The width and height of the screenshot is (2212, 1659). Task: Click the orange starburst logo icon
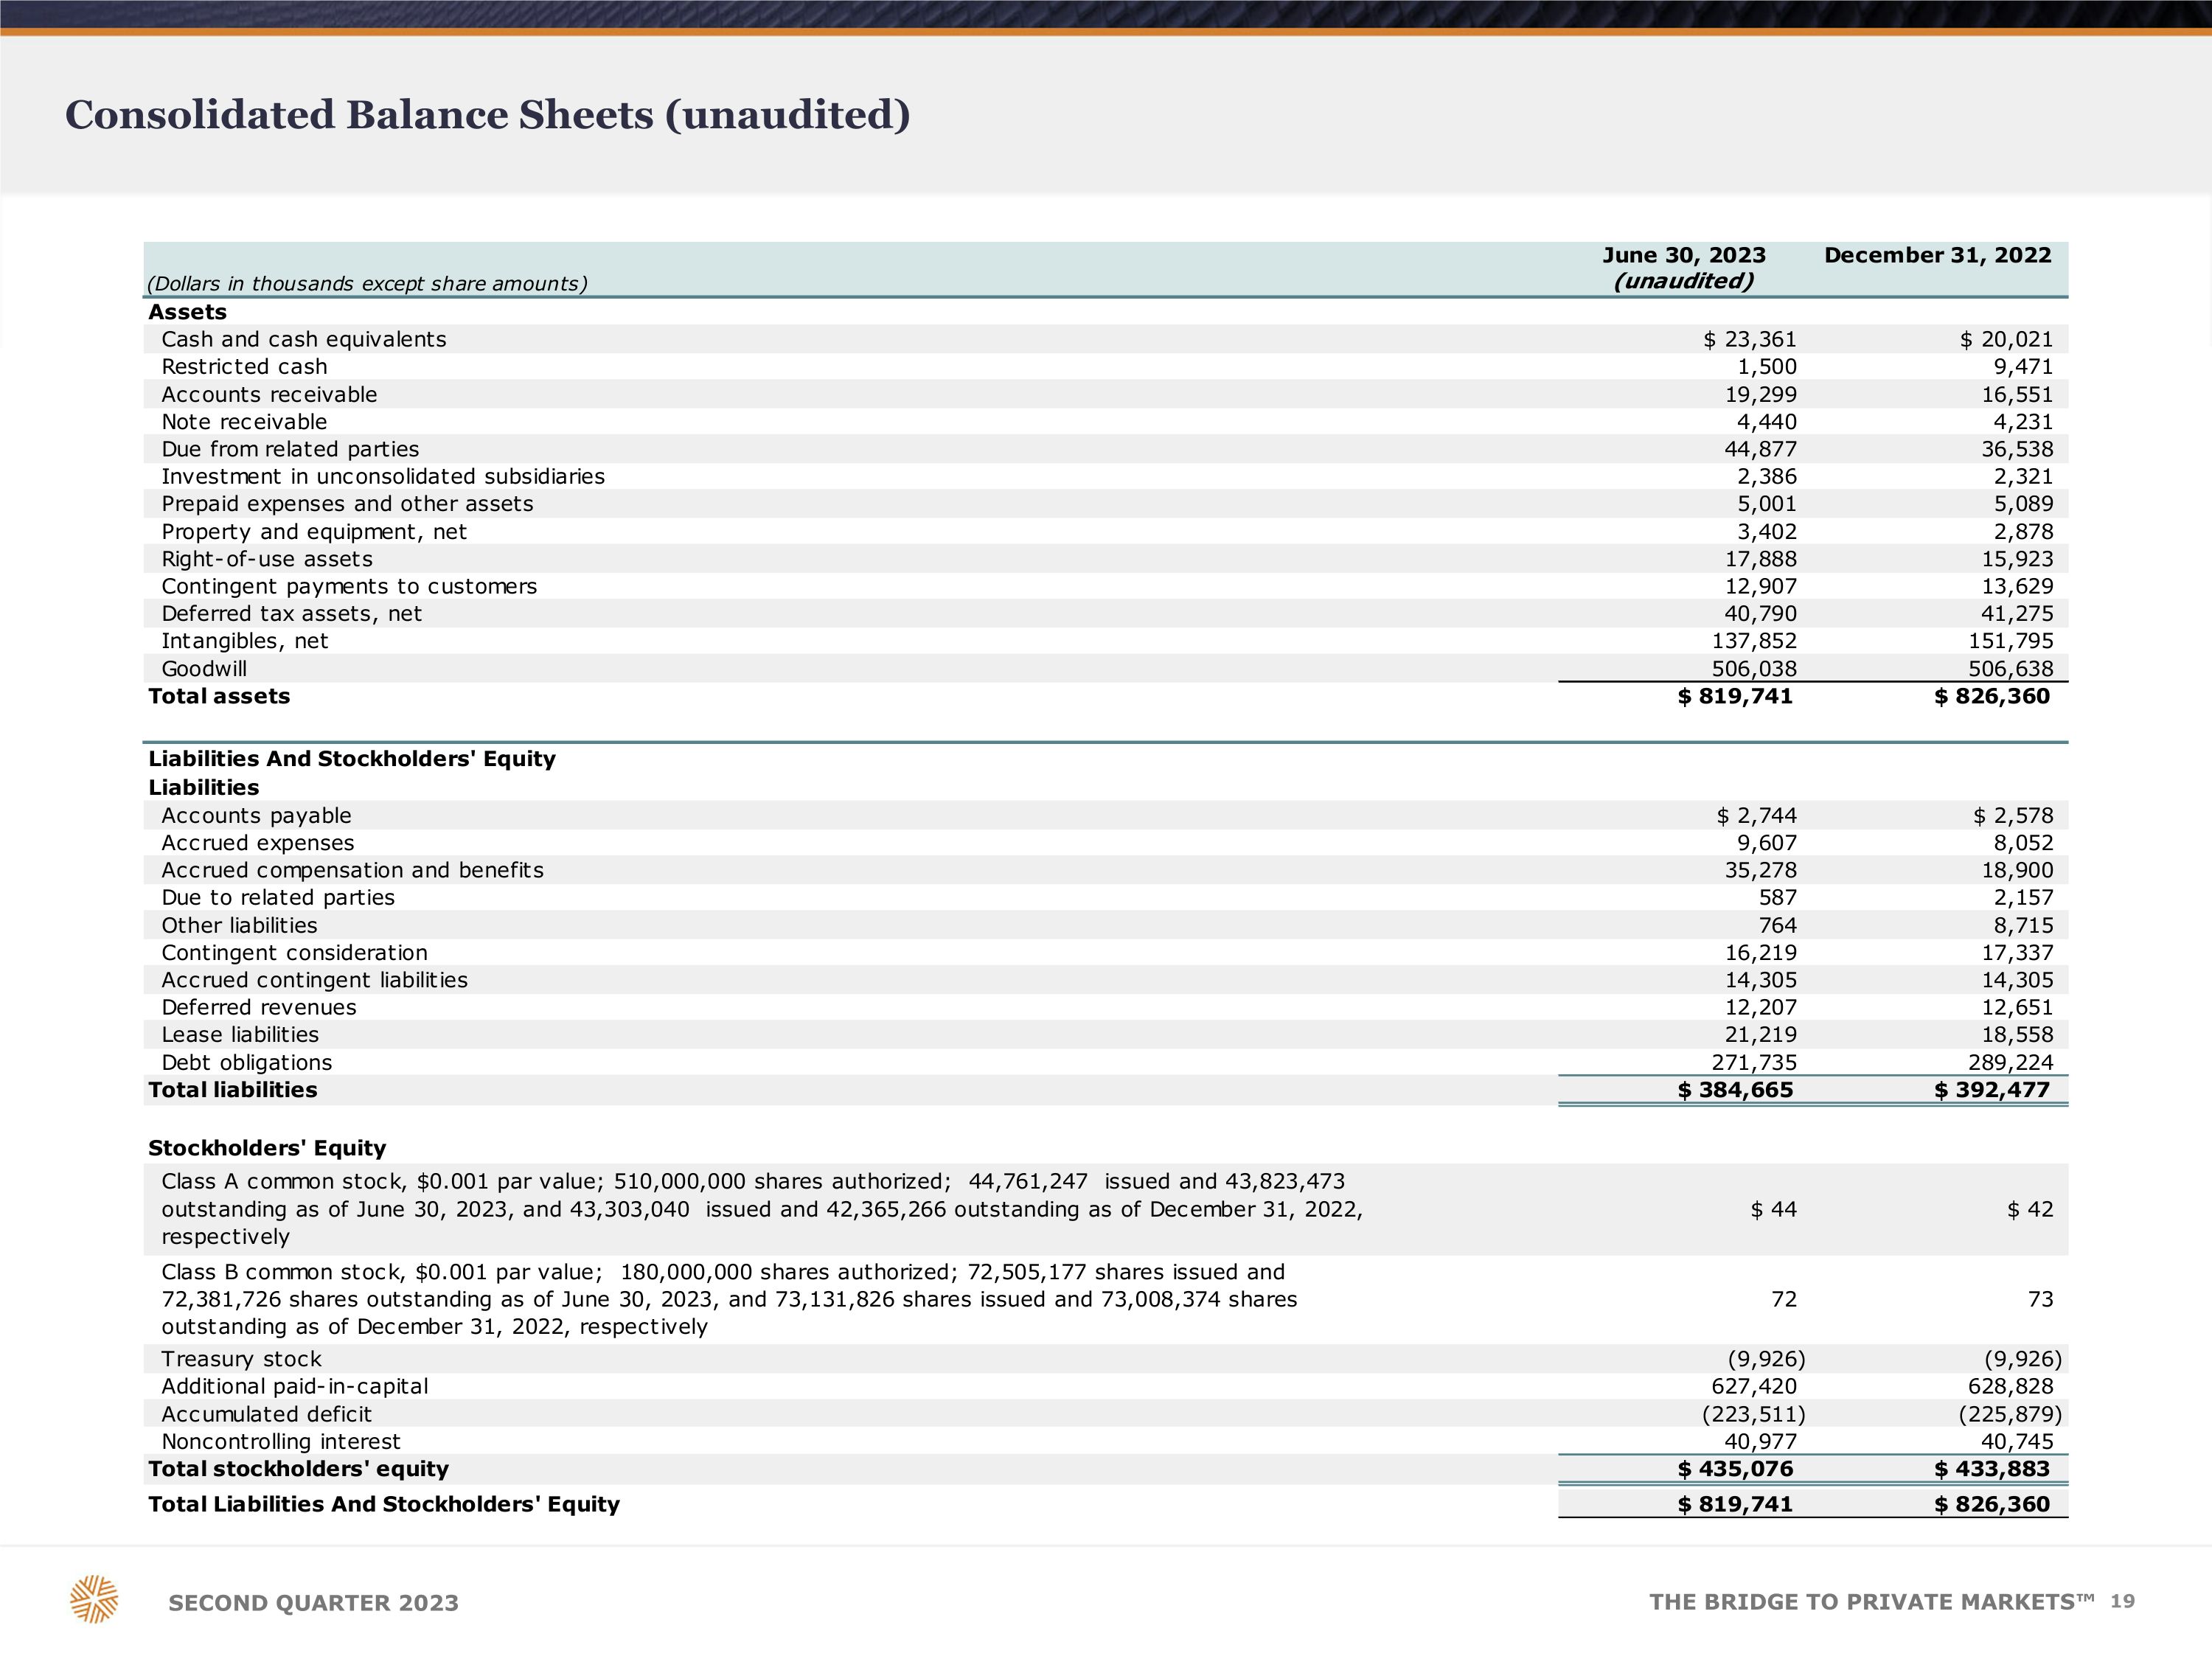94,1599
